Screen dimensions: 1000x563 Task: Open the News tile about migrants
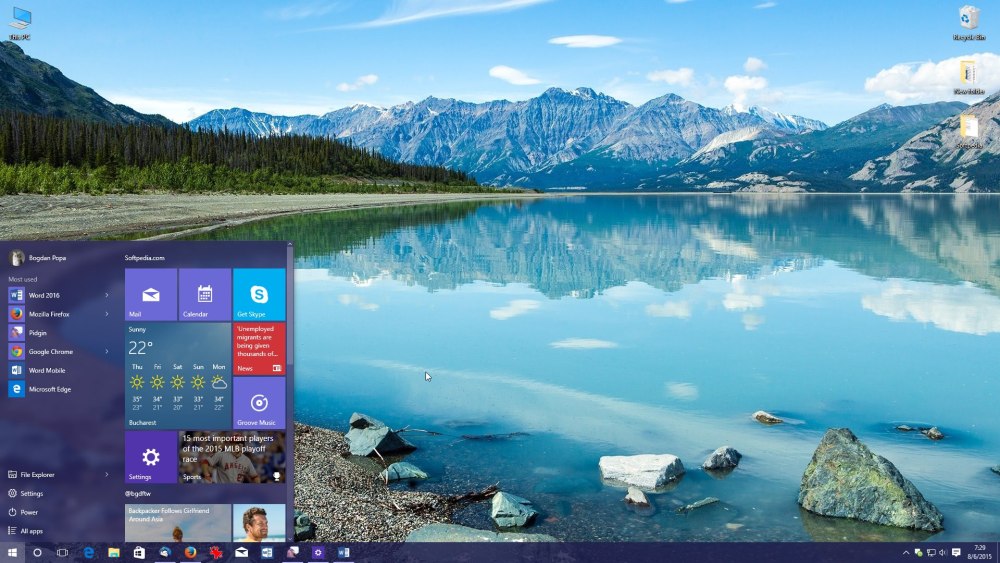click(x=259, y=348)
